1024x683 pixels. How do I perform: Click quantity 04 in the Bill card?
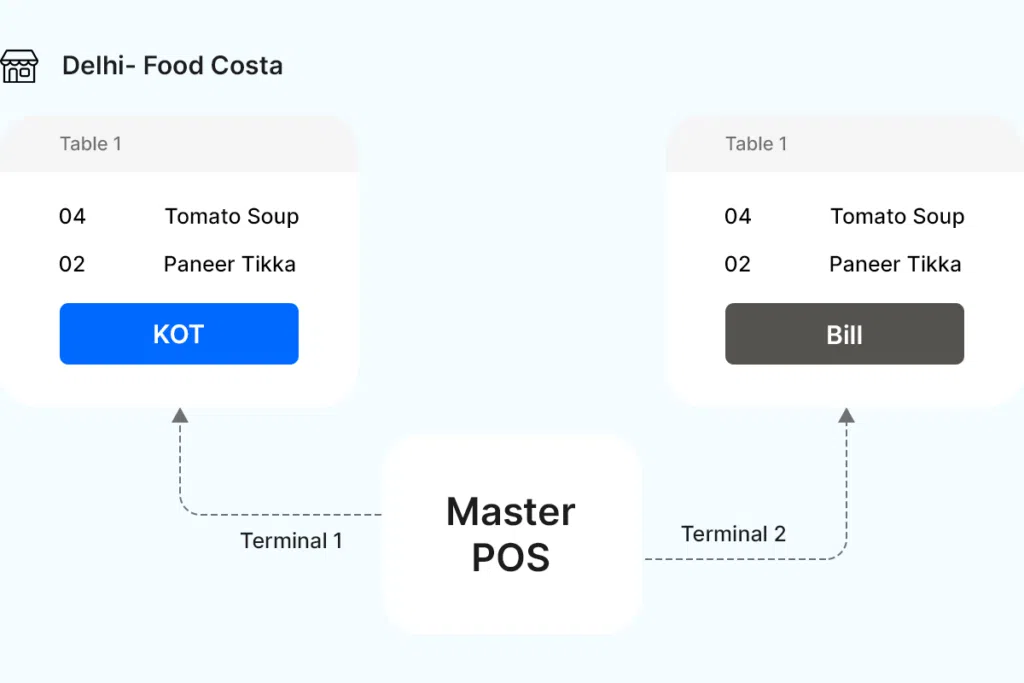pyautogui.click(x=738, y=216)
